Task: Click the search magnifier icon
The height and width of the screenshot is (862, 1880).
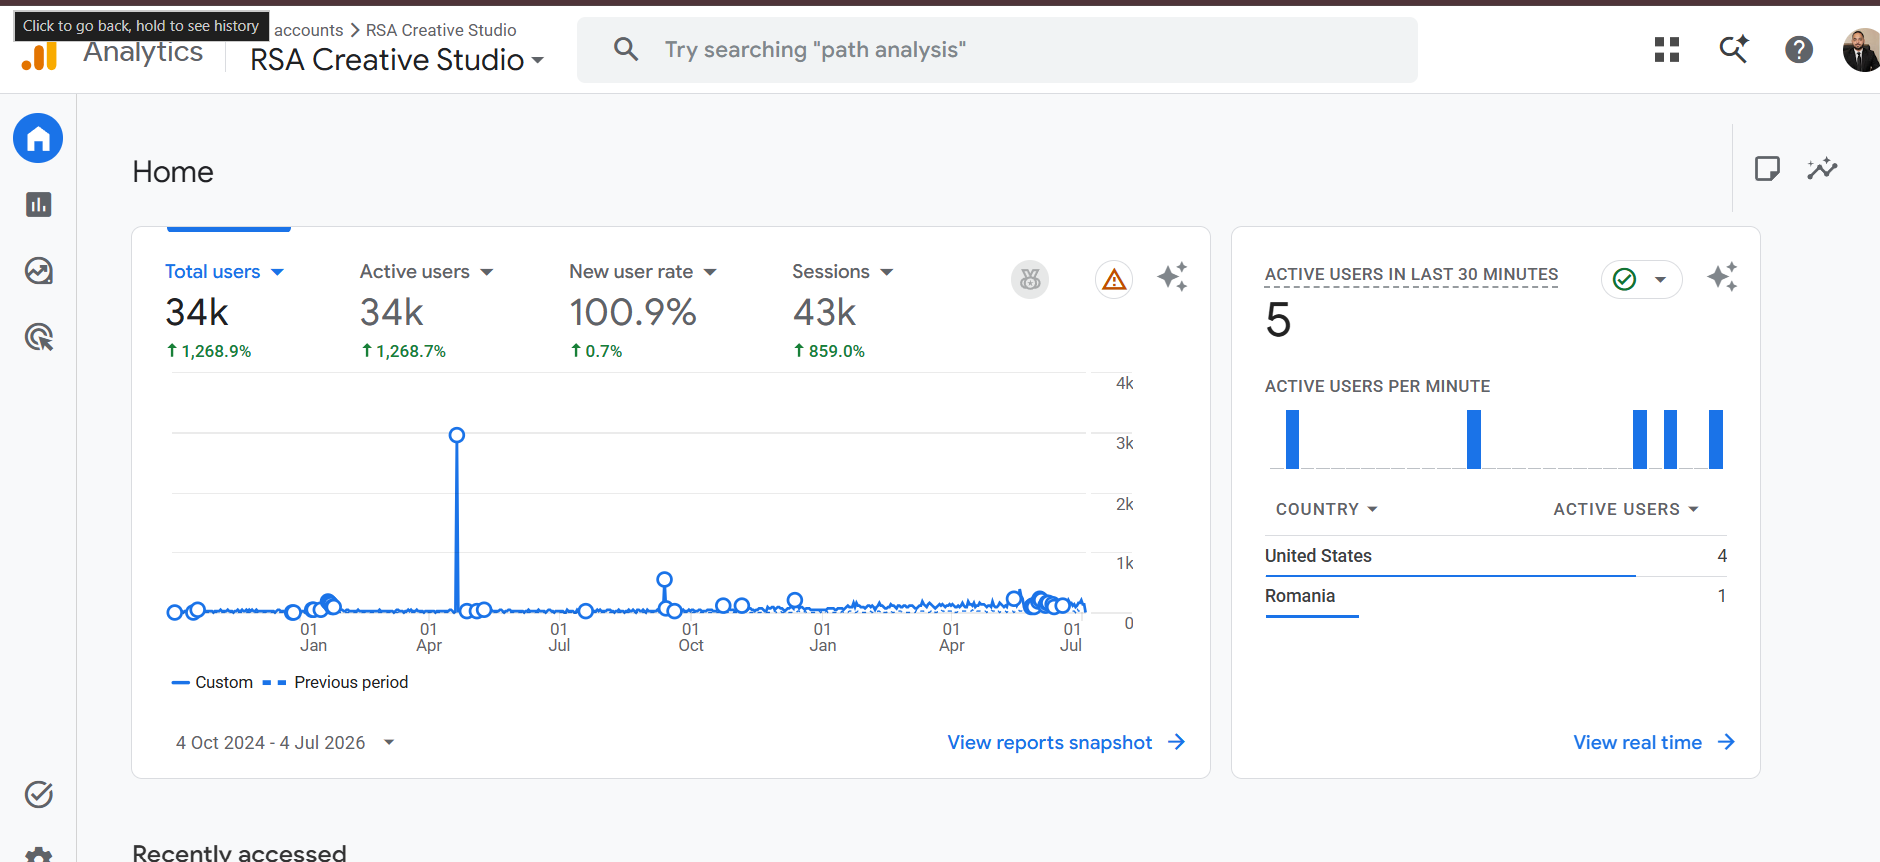Action: 626,49
